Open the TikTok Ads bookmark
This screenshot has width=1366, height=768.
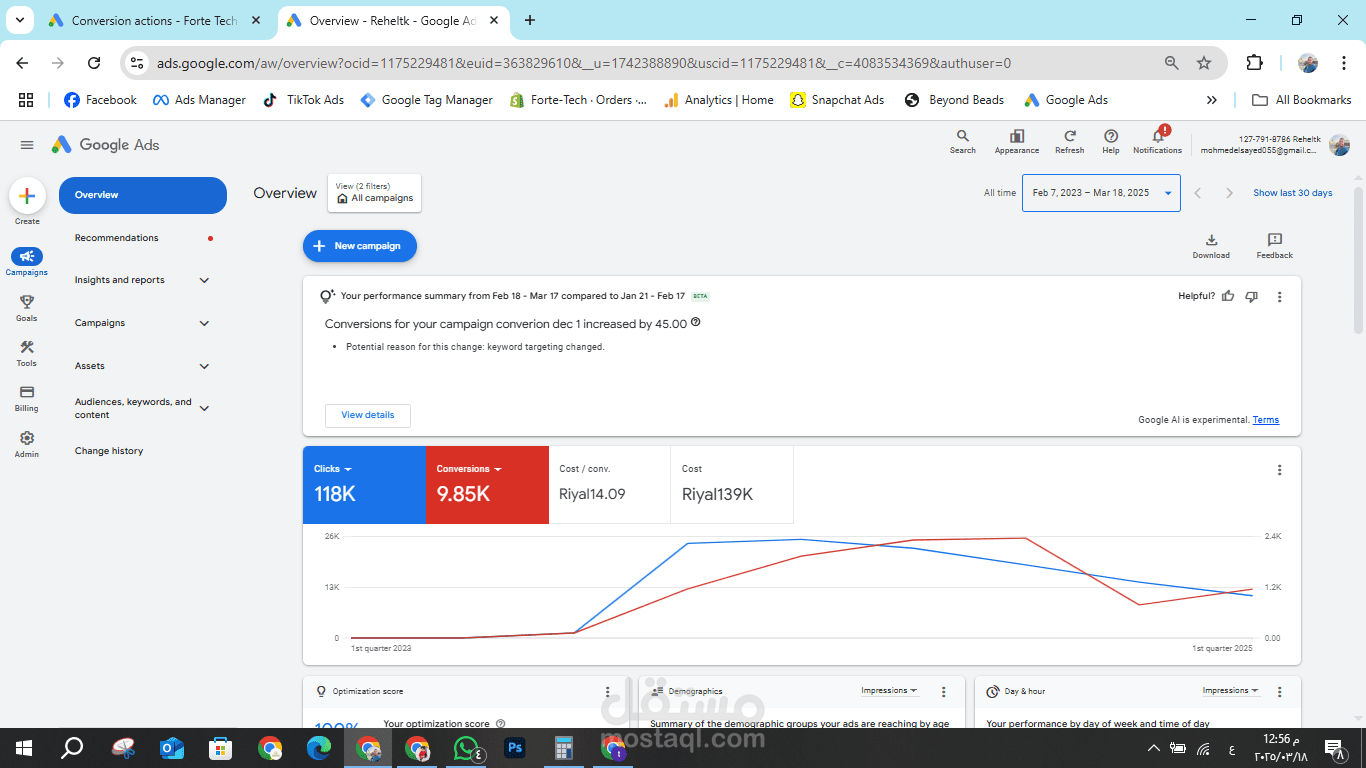[x=303, y=100]
